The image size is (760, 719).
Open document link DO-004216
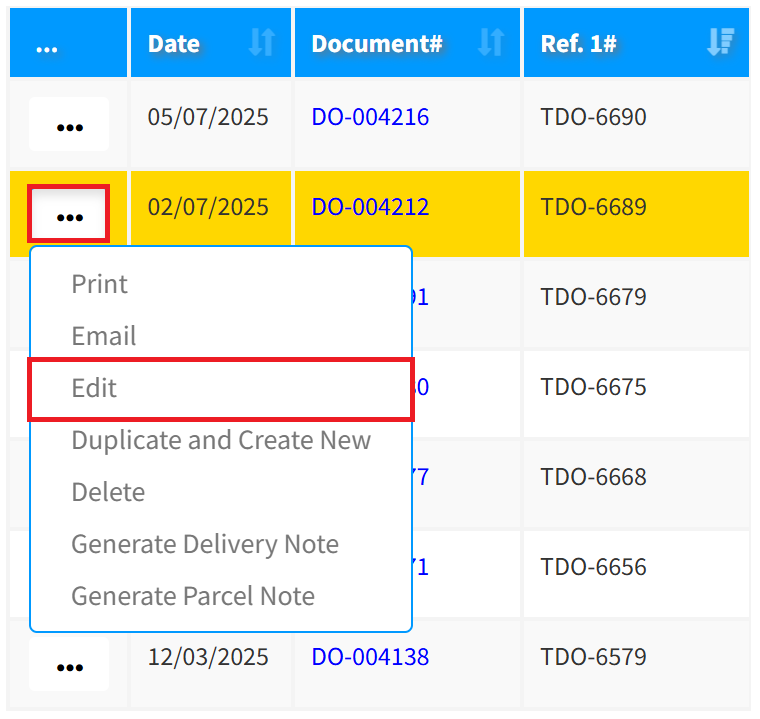point(370,117)
